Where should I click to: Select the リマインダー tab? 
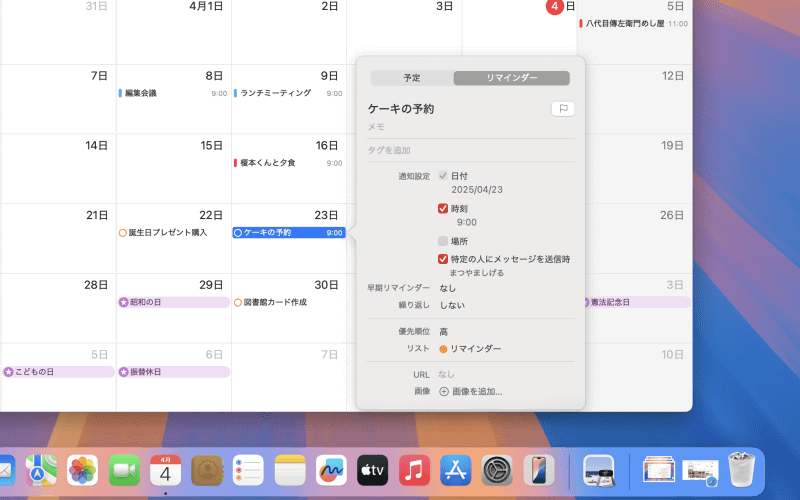512,78
